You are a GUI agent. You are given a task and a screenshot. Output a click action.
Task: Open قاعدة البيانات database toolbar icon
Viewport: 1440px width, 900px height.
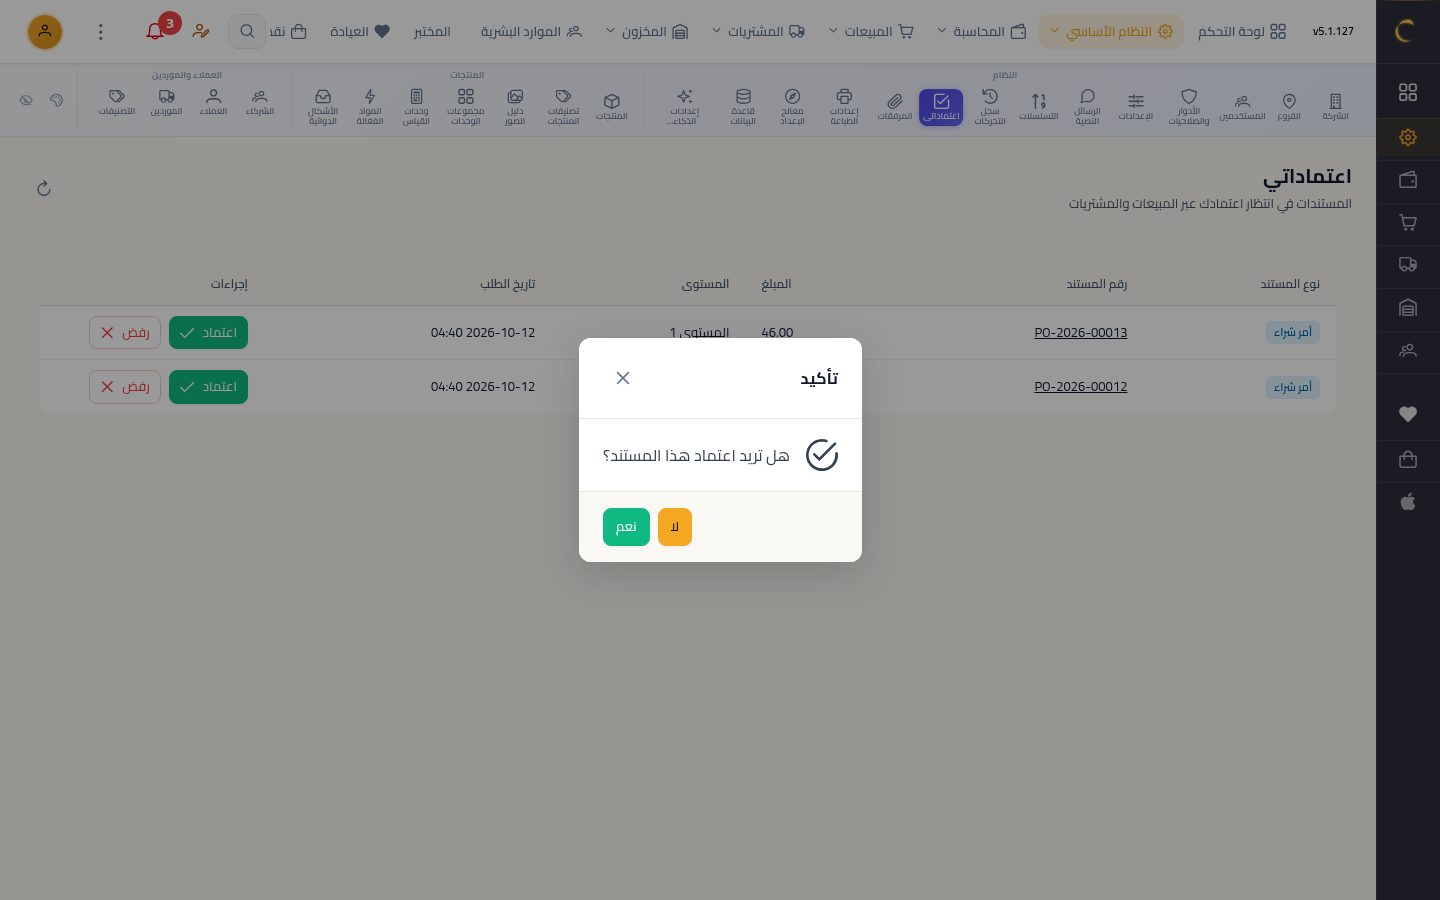coord(743,106)
